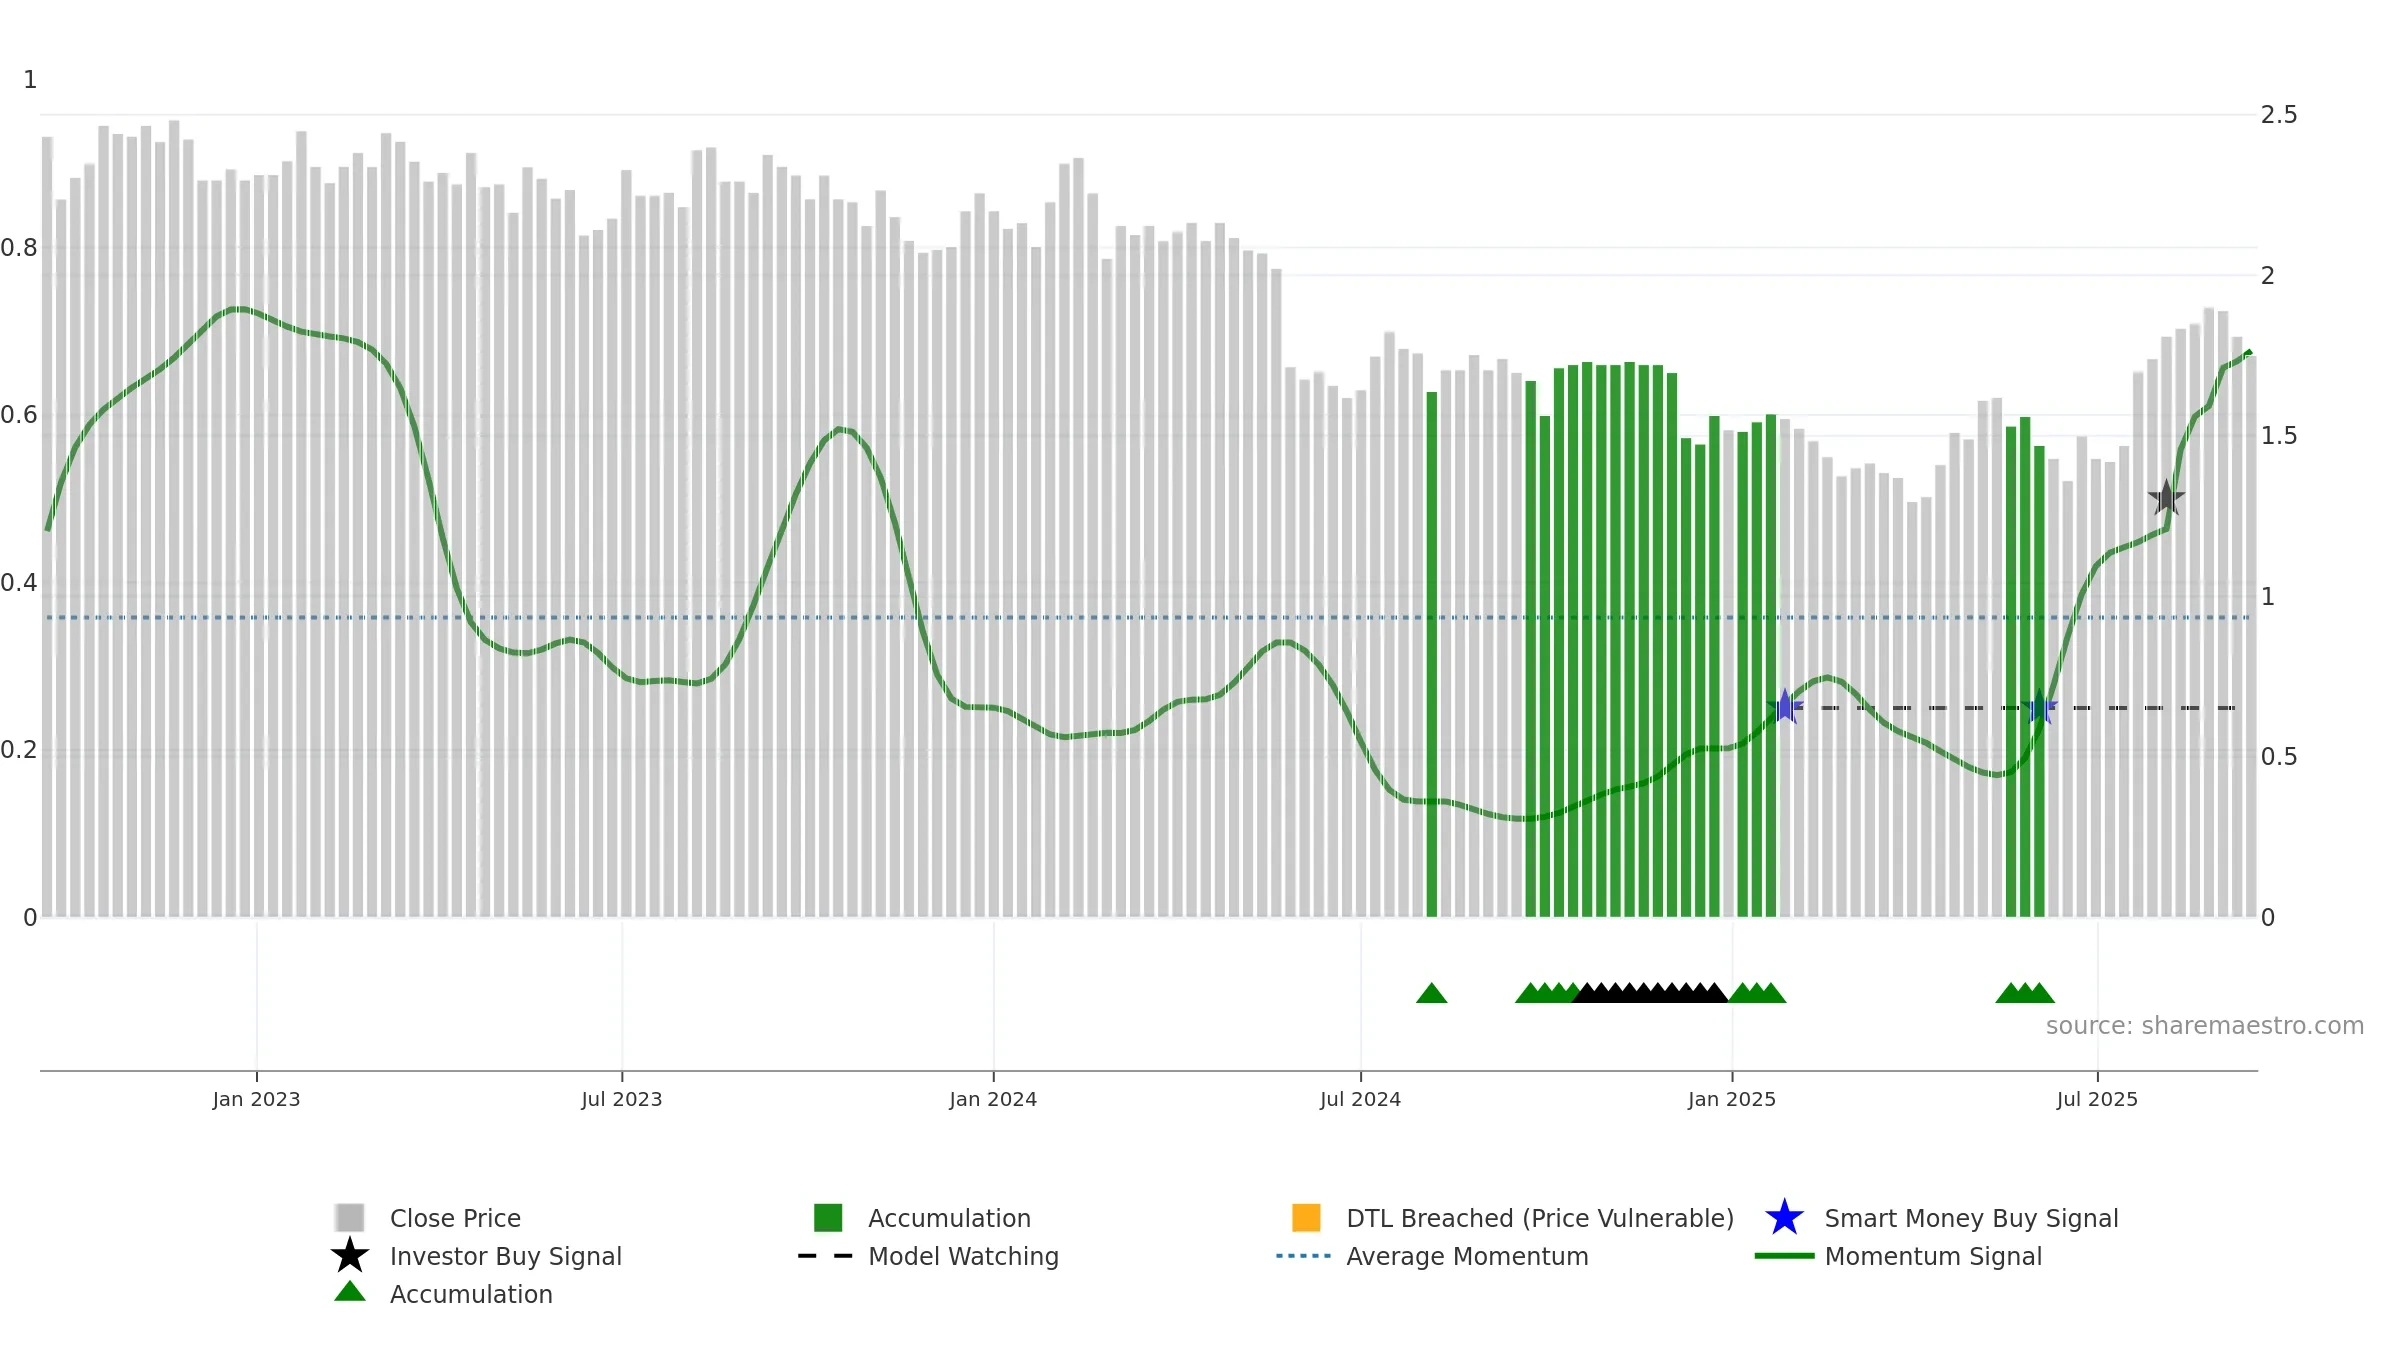Click the green triangle group before Jul 2025

pyautogui.click(x=2024, y=993)
